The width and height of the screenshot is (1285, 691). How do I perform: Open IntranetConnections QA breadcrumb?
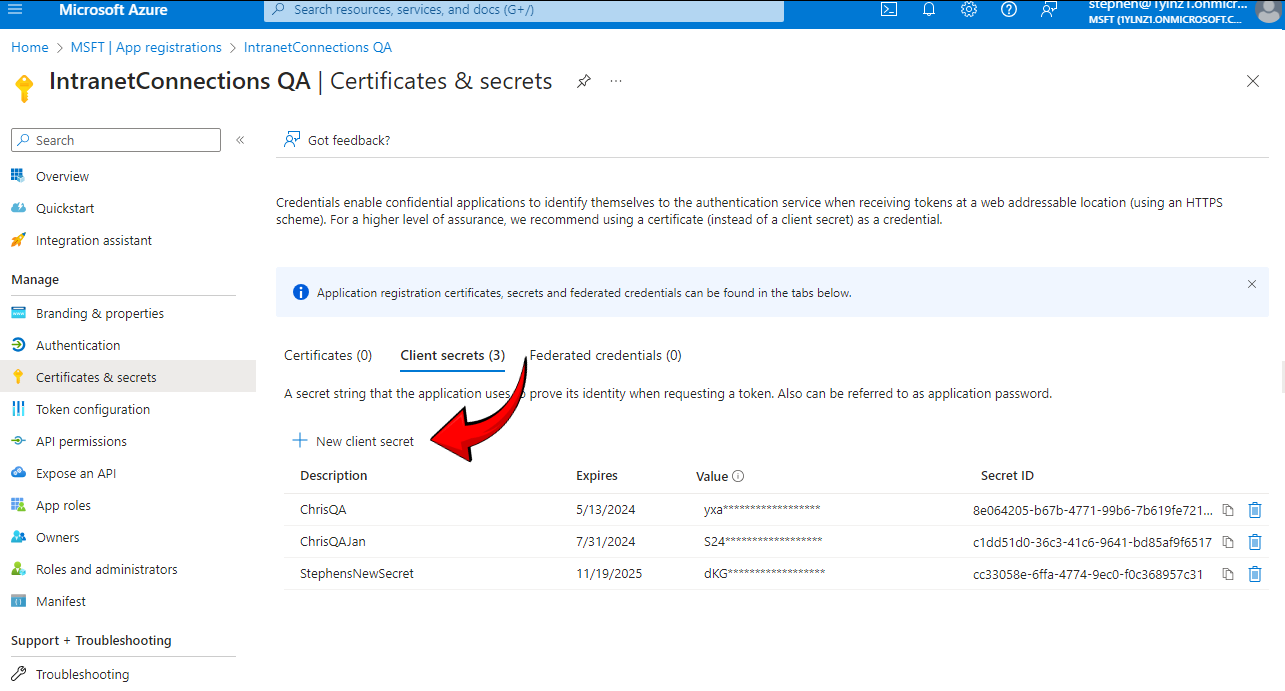[318, 47]
